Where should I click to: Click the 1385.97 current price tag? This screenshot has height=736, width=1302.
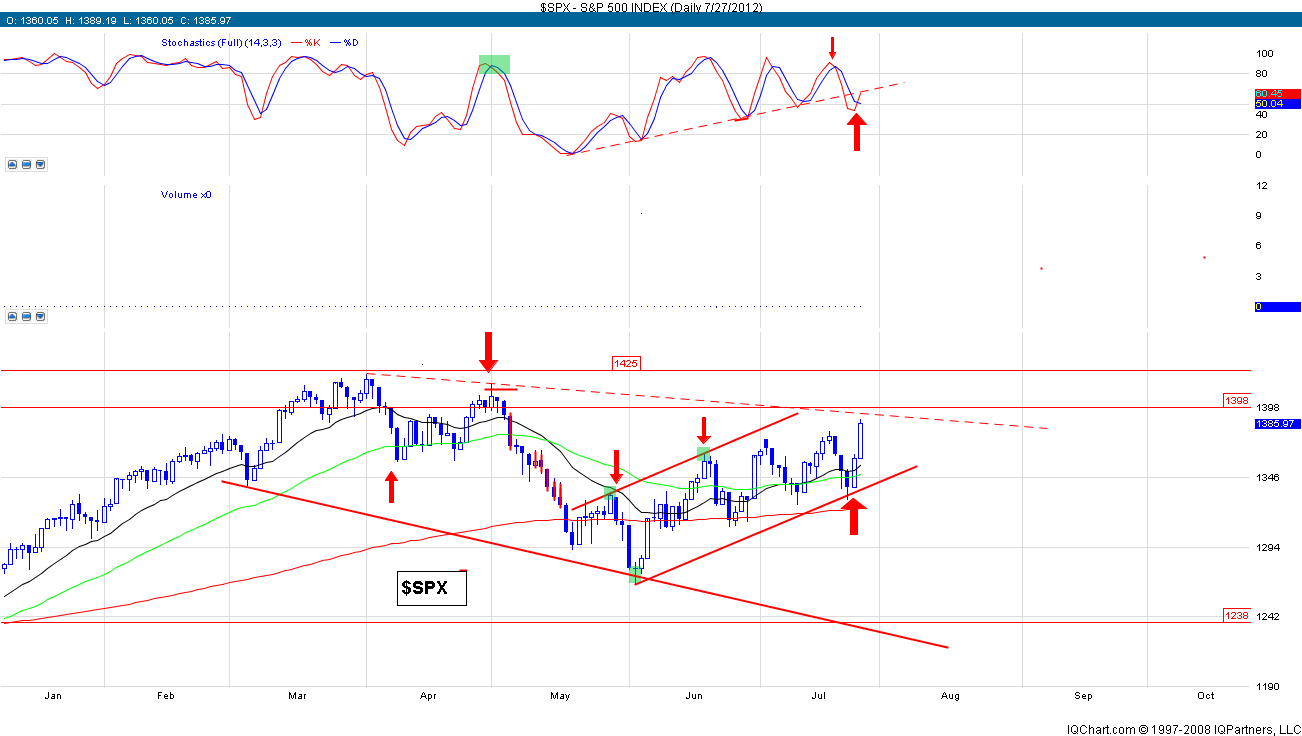click(x=1275, y=424)
